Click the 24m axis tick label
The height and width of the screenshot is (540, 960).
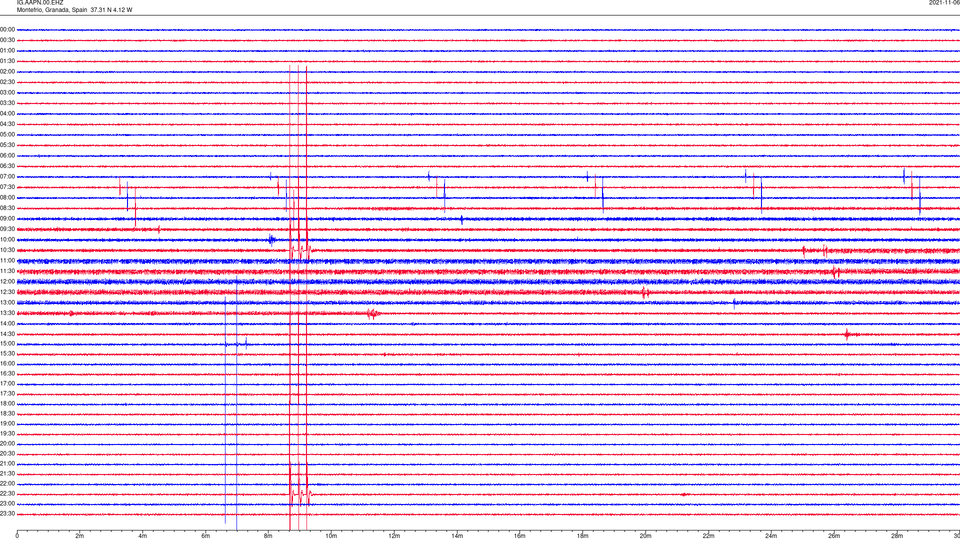coord(771,536)
